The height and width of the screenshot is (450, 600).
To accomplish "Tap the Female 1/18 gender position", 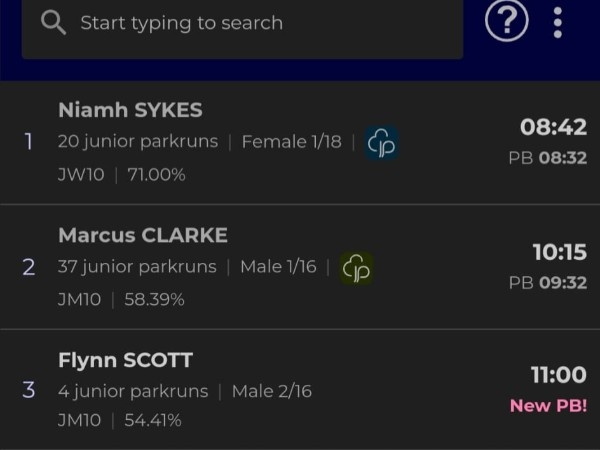I will (291, 142).
